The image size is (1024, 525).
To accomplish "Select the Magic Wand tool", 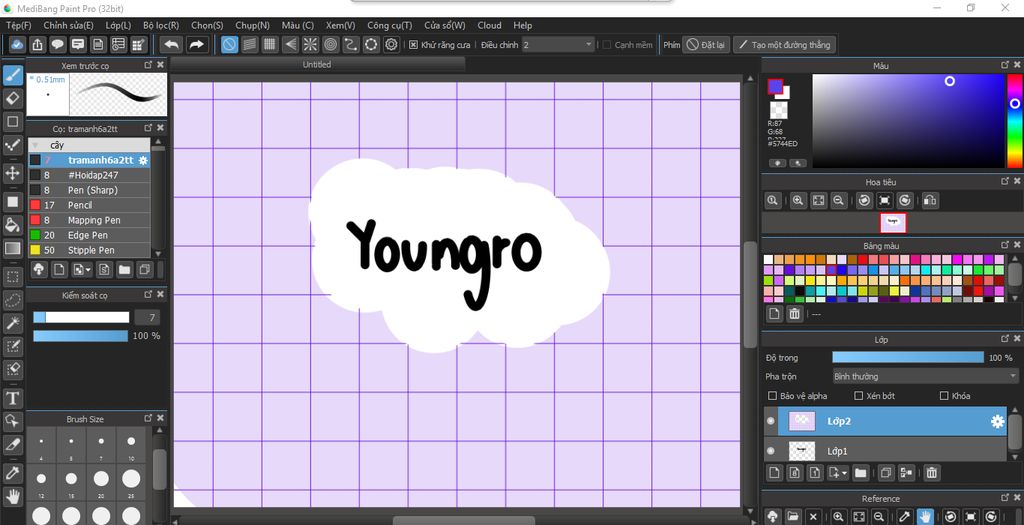I will tap(12, 323).
